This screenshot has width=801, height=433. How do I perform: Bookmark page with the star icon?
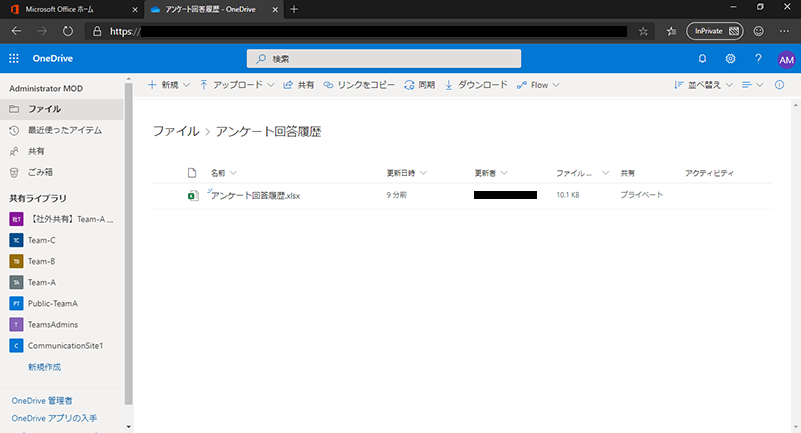pyautogui.click(x=643, y=31)
